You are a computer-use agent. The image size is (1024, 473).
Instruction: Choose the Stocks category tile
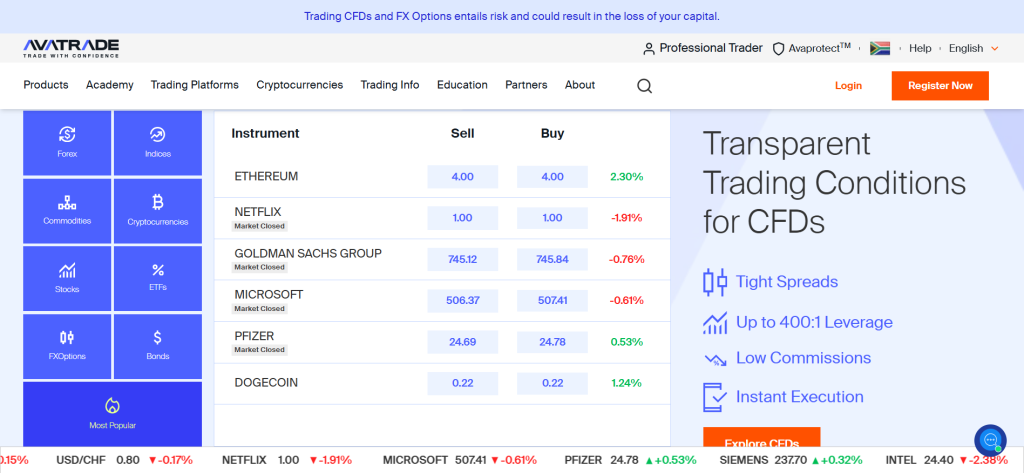67,278
